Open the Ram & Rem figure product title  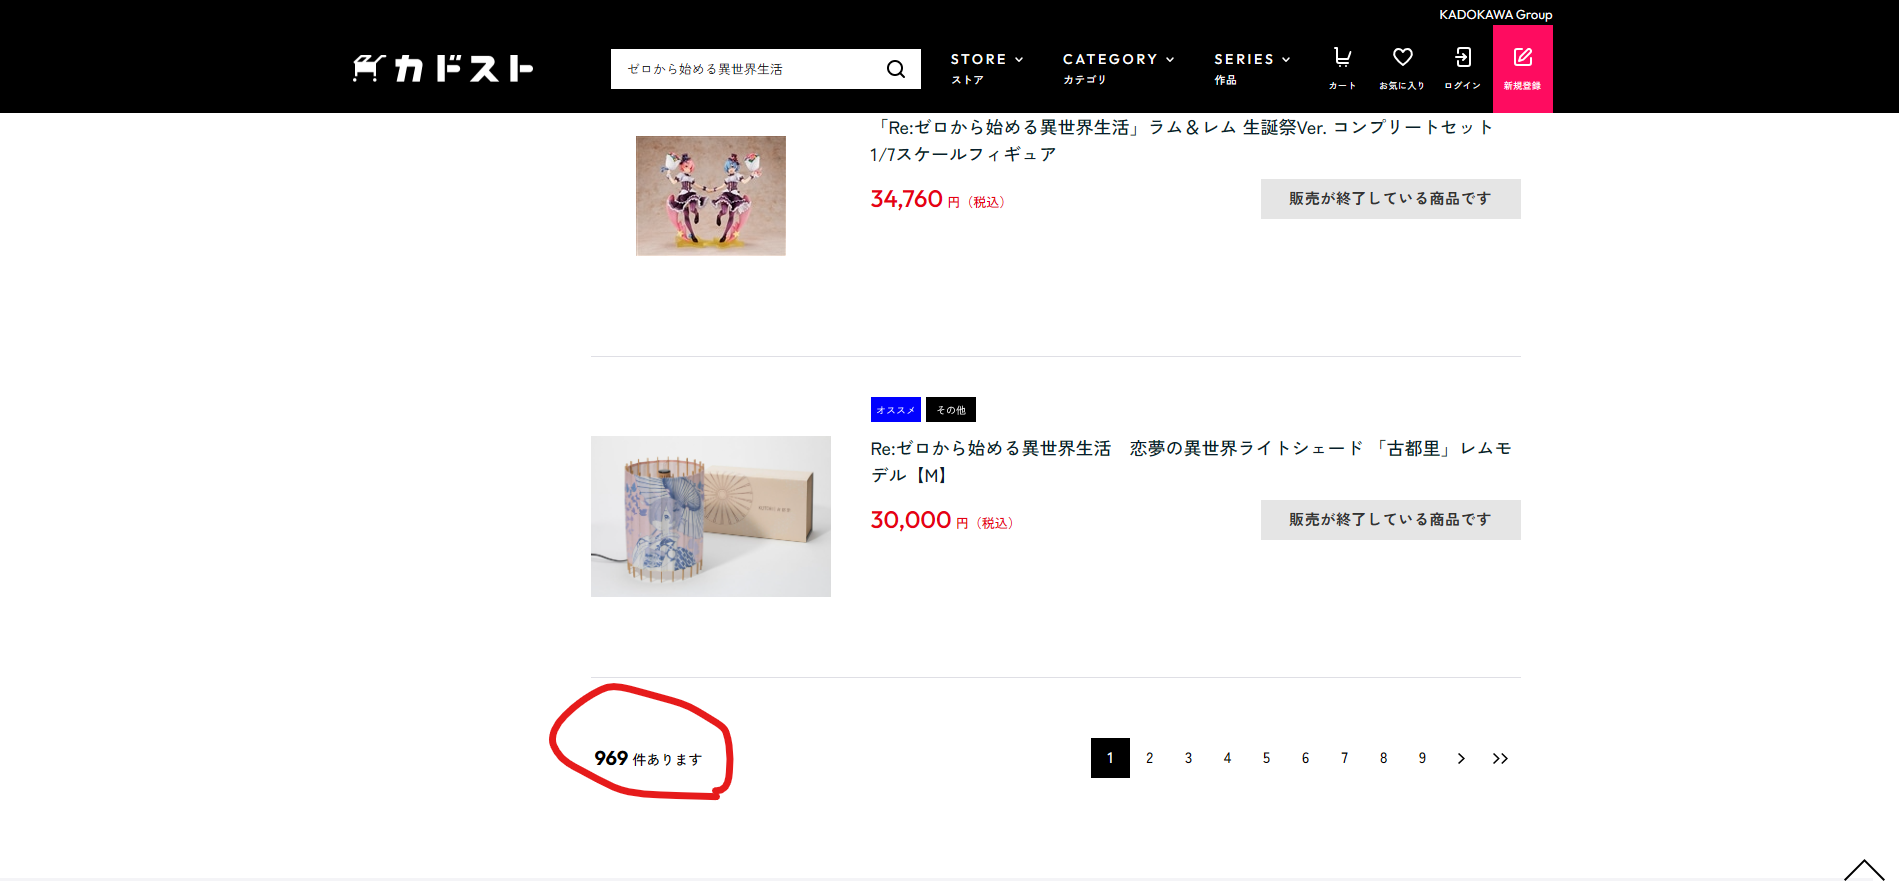coord(1181,140)
